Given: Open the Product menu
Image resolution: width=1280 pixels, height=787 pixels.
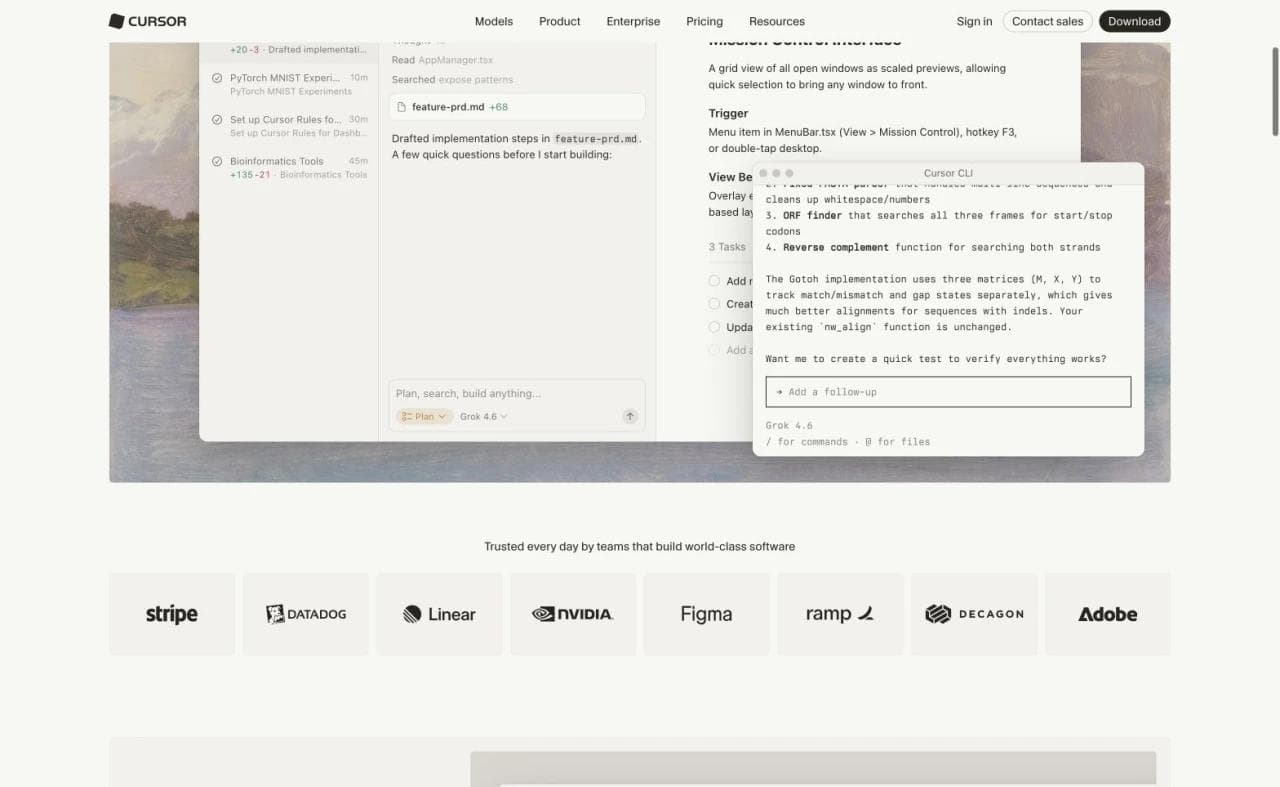Looking at the screenshot, I should pyautogui.click(x=560, y=21).
